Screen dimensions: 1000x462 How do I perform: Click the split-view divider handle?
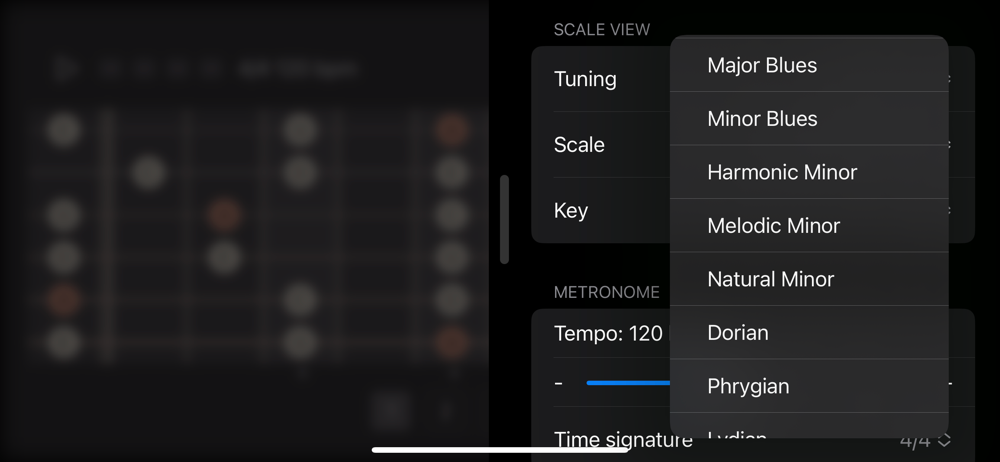pyautogui.click(x=504, y=220)
